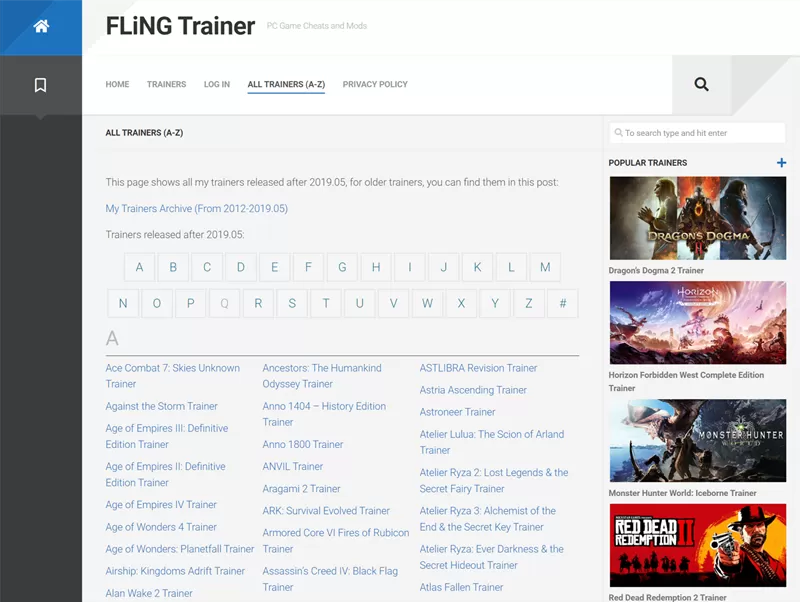The width and height of the screenshot is (800, 602).
Task: Jump to letter G index button
Action: (342, 267)
